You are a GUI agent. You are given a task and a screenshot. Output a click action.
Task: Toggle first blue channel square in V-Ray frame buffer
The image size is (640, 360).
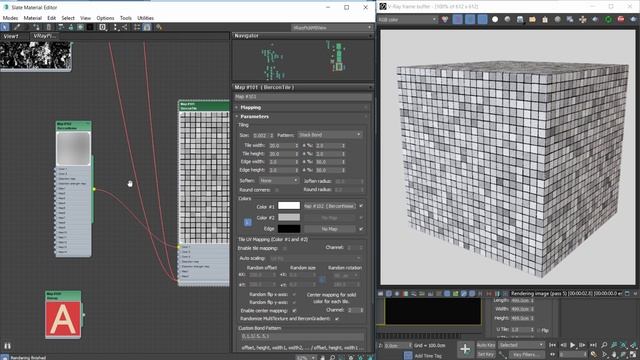point(458,19)
